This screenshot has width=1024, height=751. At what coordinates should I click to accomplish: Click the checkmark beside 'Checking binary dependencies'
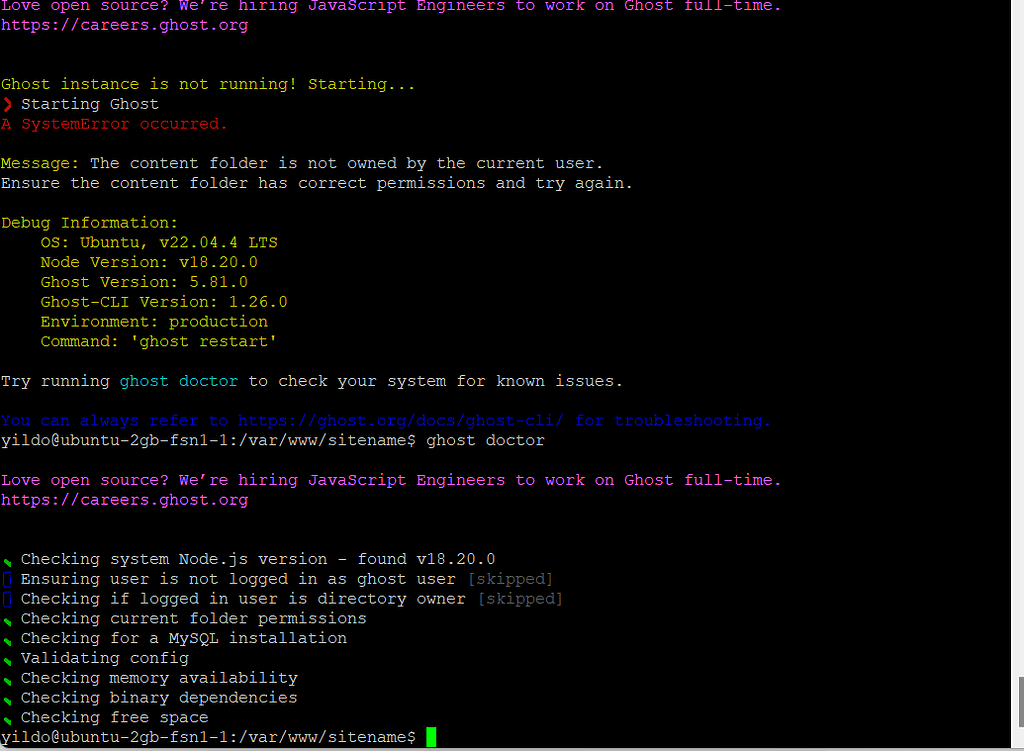[x=8, y=698]
